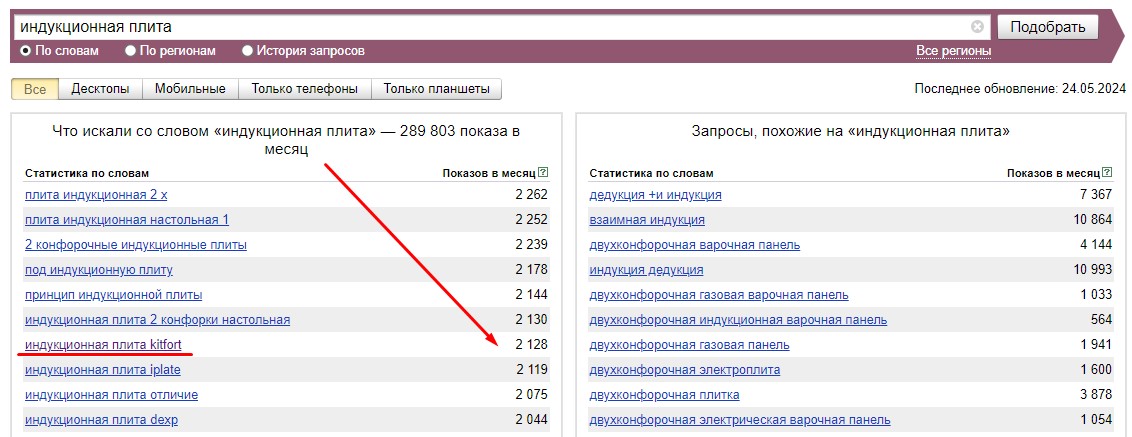Open similar query двухконфорочная газовая варочная панель

click(x=719, y=295)
